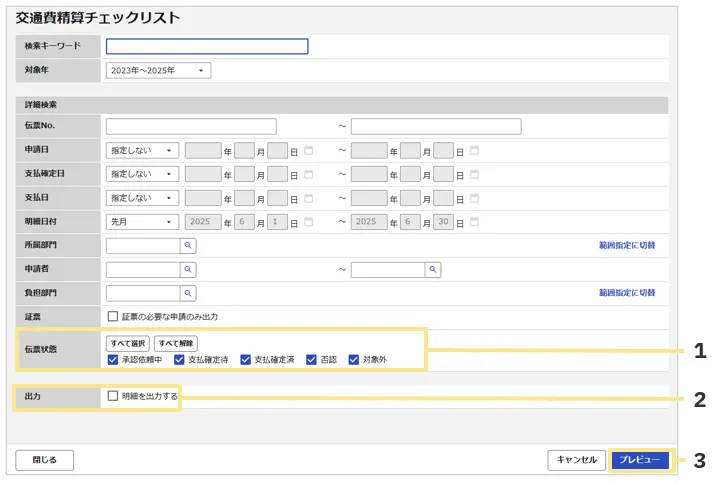Click search icon for second 申請者 field
717x483 pixels.
pyautogui.click(x=433, y=269)
